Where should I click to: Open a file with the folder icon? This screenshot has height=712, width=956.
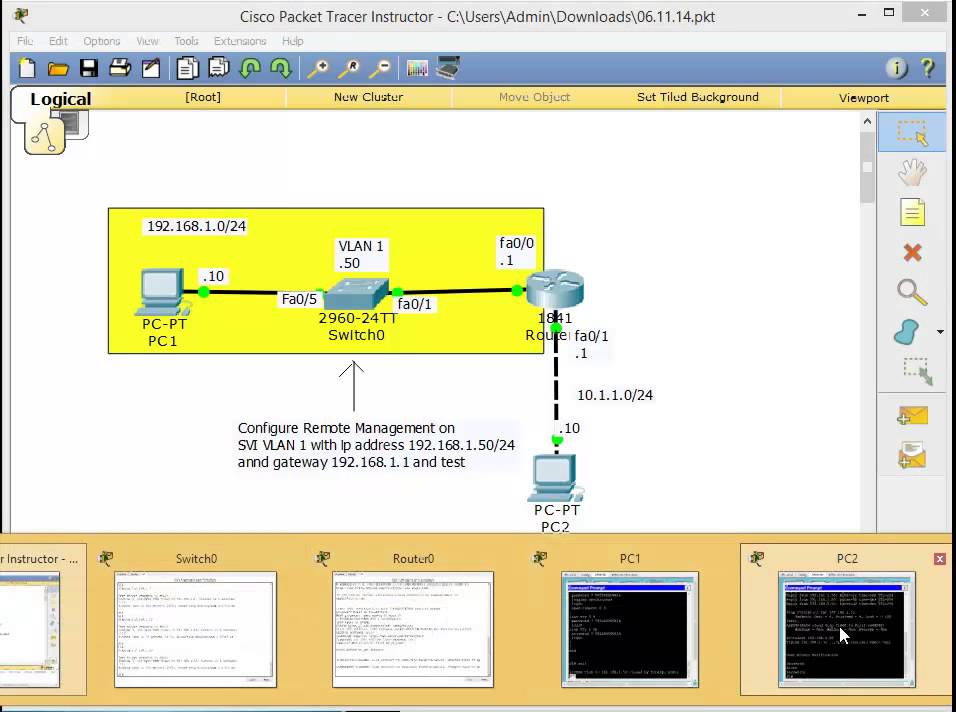[x=58, y=69]
